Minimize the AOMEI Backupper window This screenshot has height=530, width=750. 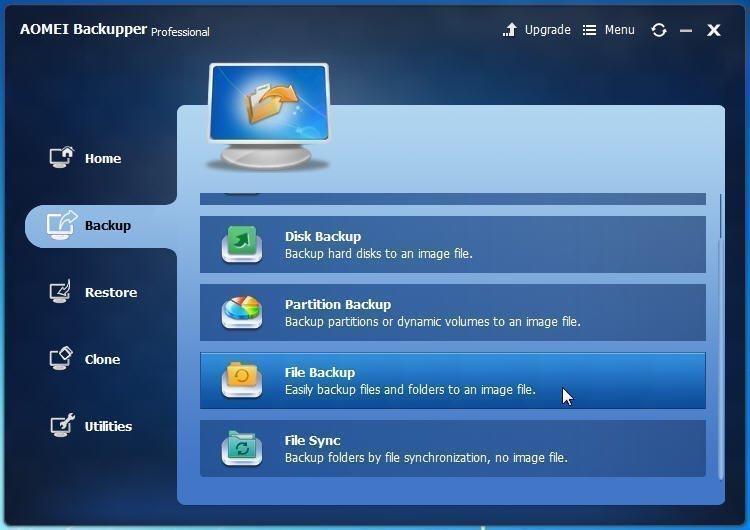(686, 31)
